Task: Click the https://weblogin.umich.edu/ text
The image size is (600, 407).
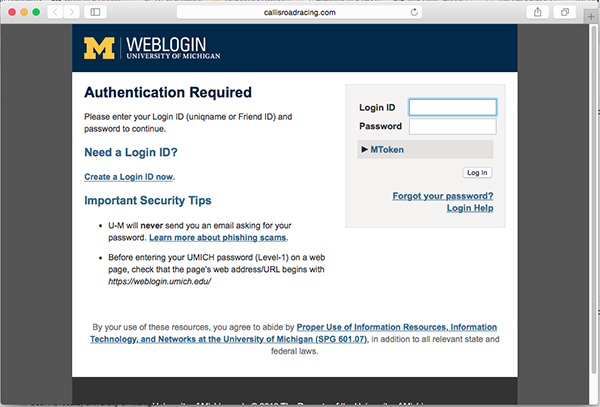Action: [x=160, y=282]
